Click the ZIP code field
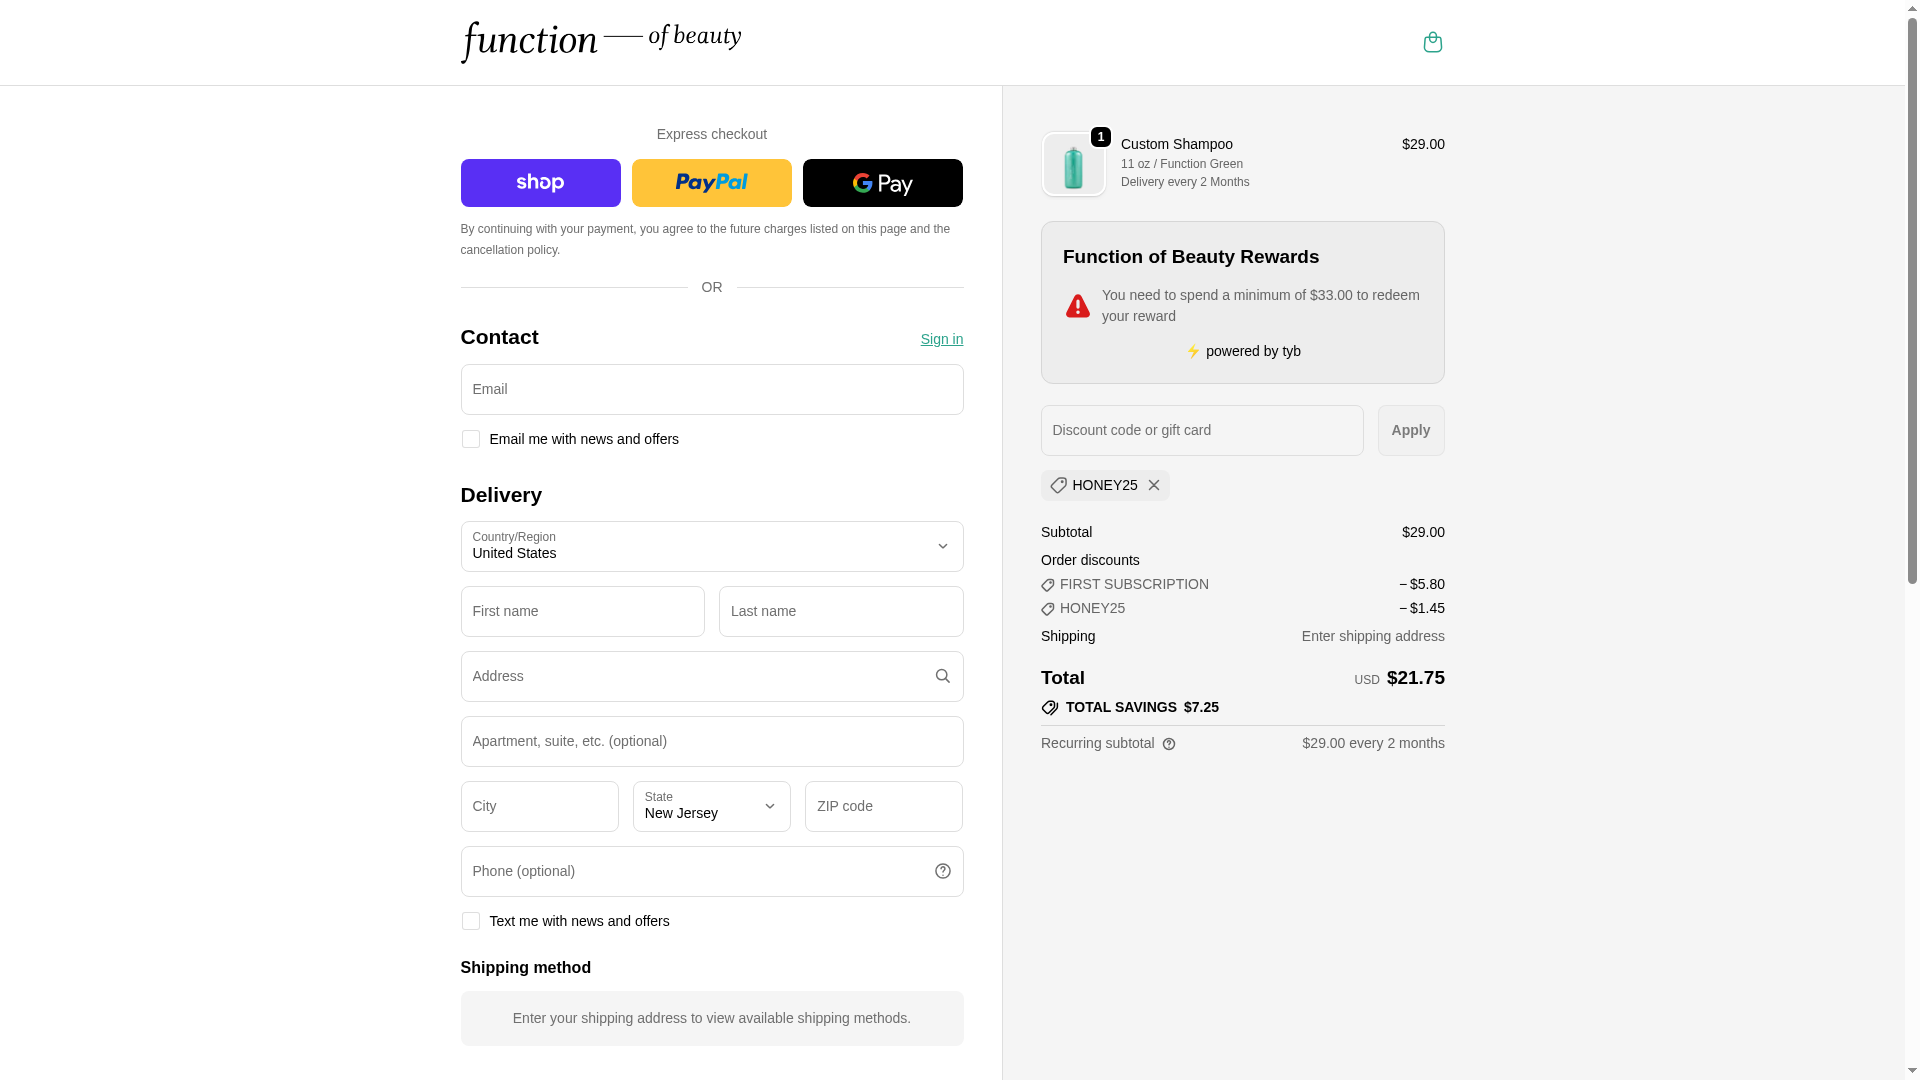Image resolution: width=1920 pixels, height=1080 pixels. (883, 806)
